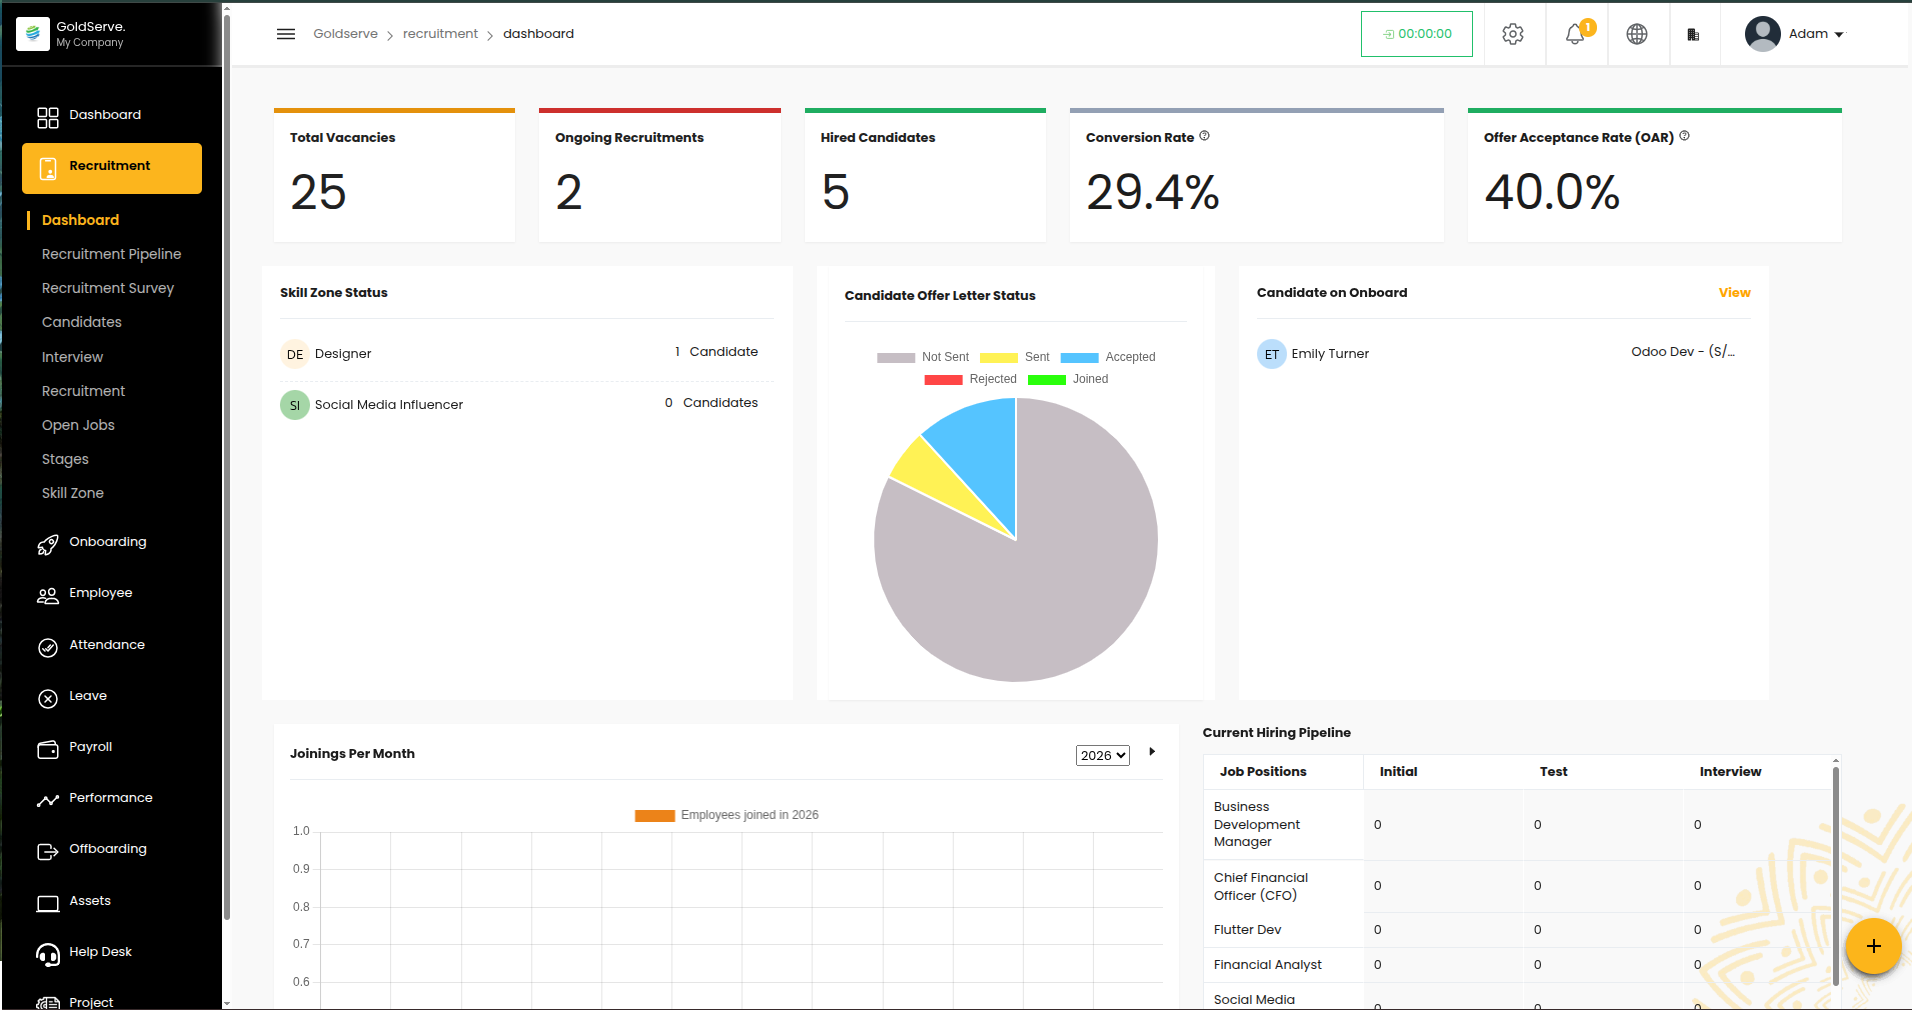Click the Assets laptop icon
Image resolution: width=1912 pixels, height=1010 pixels.
point(48,904)
